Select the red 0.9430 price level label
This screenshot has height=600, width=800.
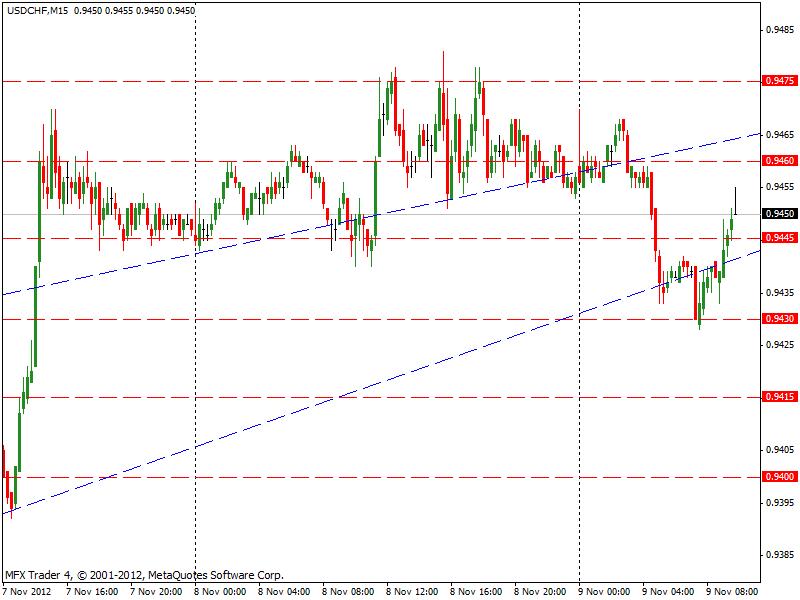coord(779,319)
